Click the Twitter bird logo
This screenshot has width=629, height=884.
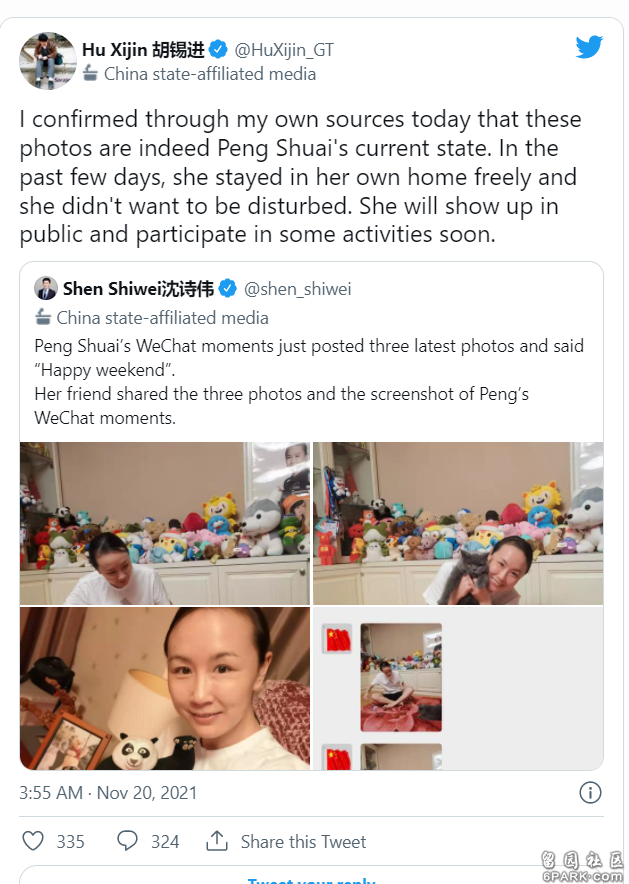[589, 47]
